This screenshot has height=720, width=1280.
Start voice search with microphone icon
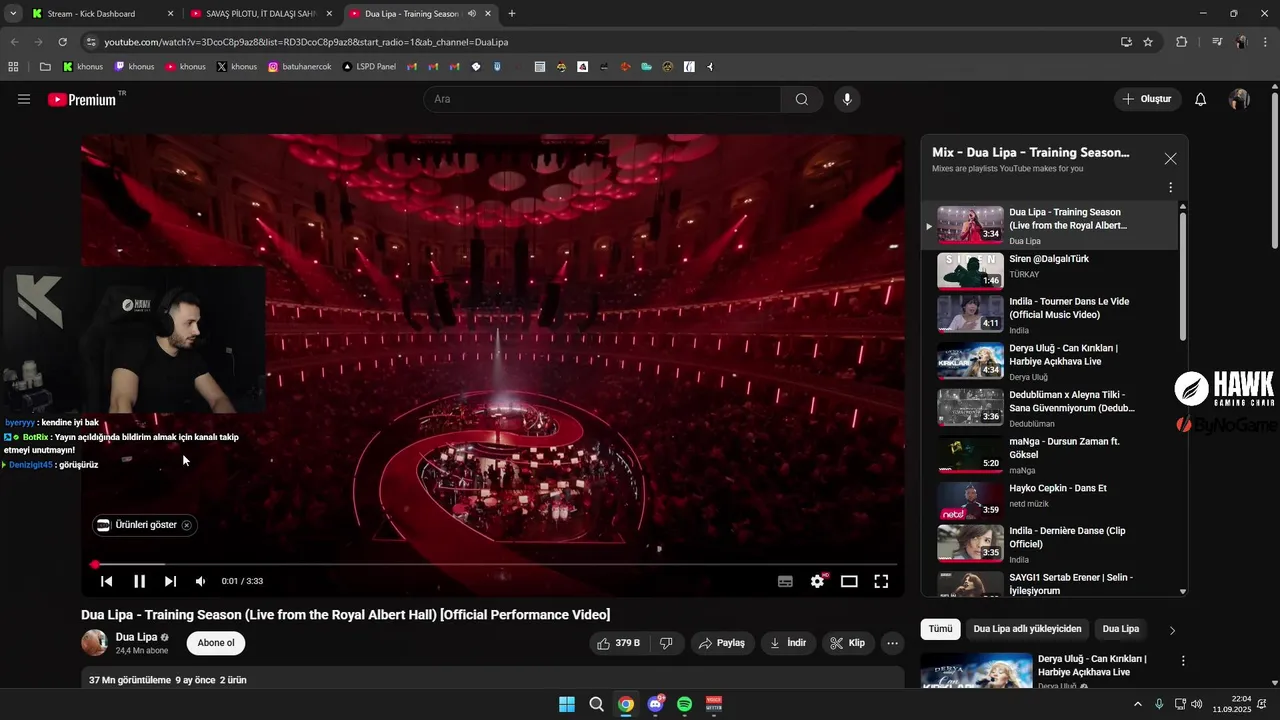click(x=847, y=99)
